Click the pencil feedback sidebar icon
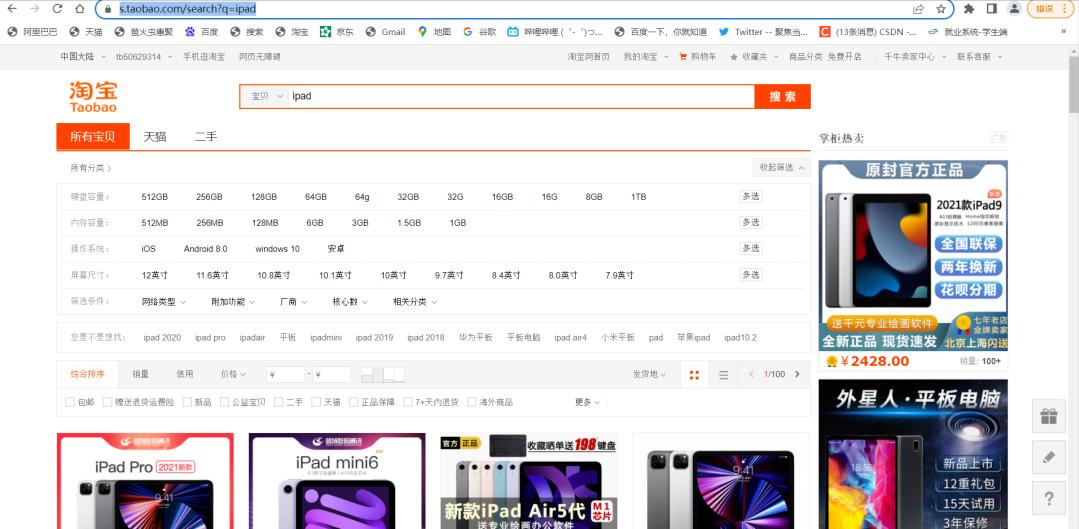This screenshot has height=529, width=1079. tap(1049, 457)
